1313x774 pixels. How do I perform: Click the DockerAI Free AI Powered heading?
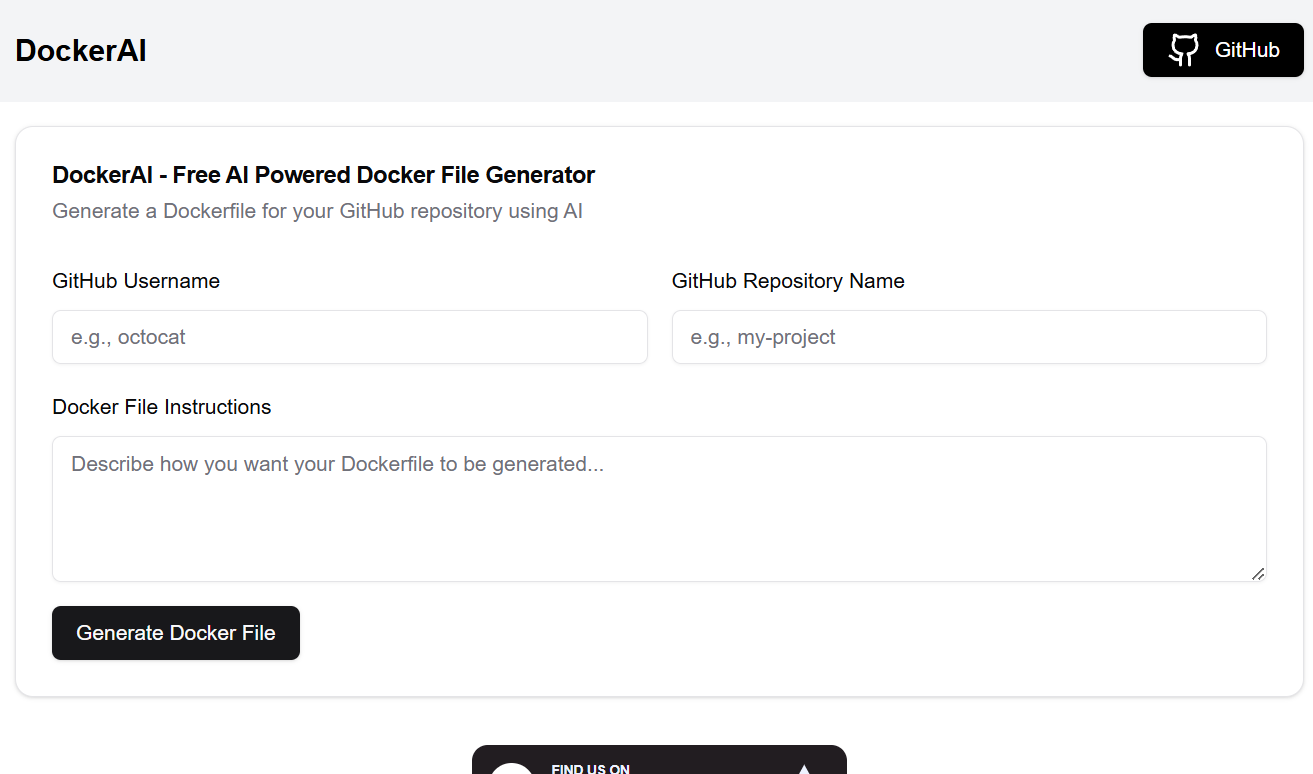pyautogui.click(x=323, y=174)
